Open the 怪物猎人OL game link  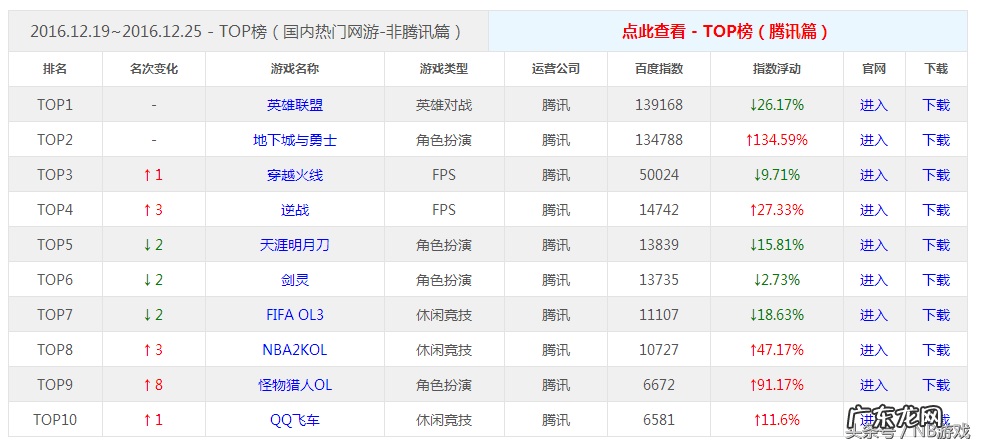(x=295, y=385)
